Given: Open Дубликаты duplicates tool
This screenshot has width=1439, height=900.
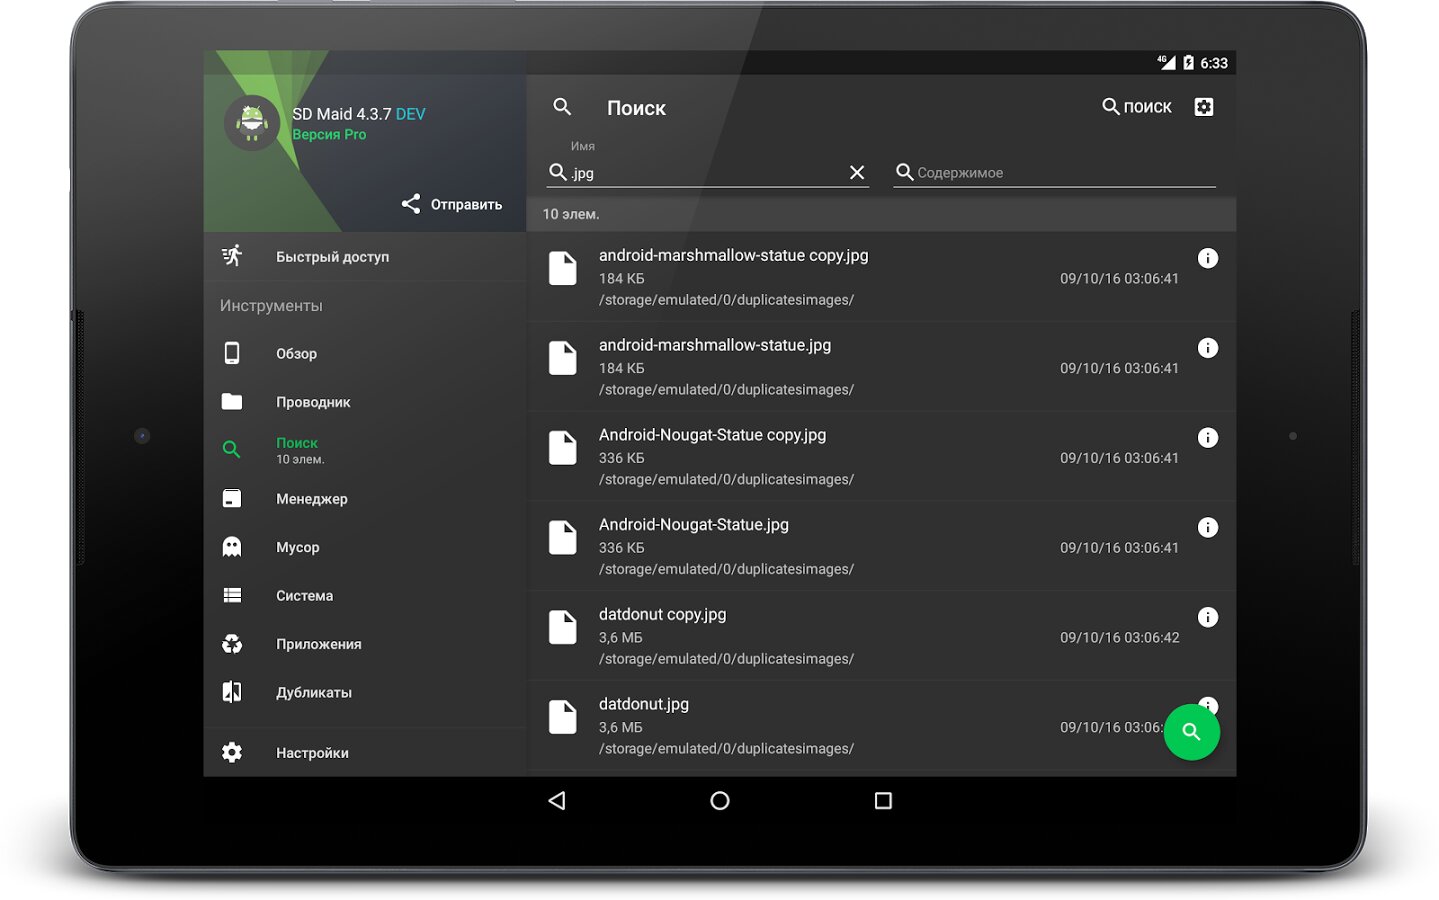Looking at the screenshot, I should (x=313, y=693).
